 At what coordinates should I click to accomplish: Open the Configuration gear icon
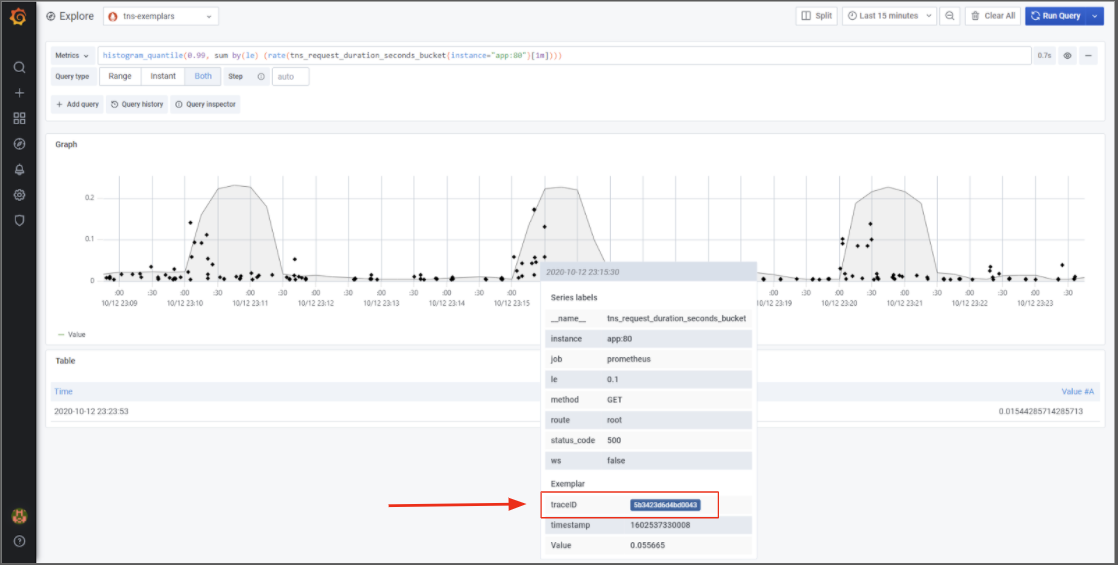(19, 194)
